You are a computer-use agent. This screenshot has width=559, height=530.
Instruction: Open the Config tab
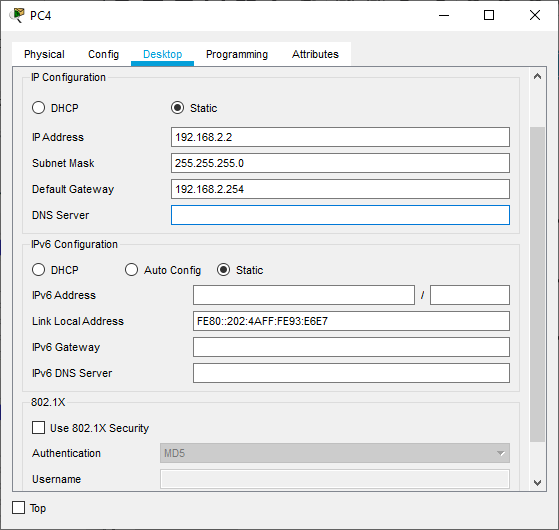(103, 54)
